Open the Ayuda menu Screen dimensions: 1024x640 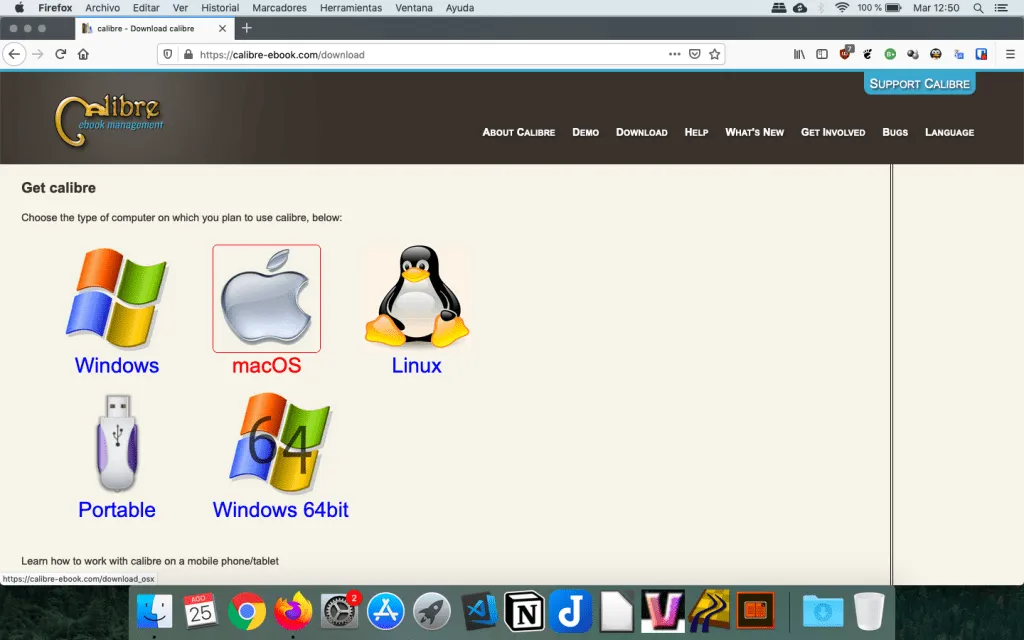pos(460,8)
